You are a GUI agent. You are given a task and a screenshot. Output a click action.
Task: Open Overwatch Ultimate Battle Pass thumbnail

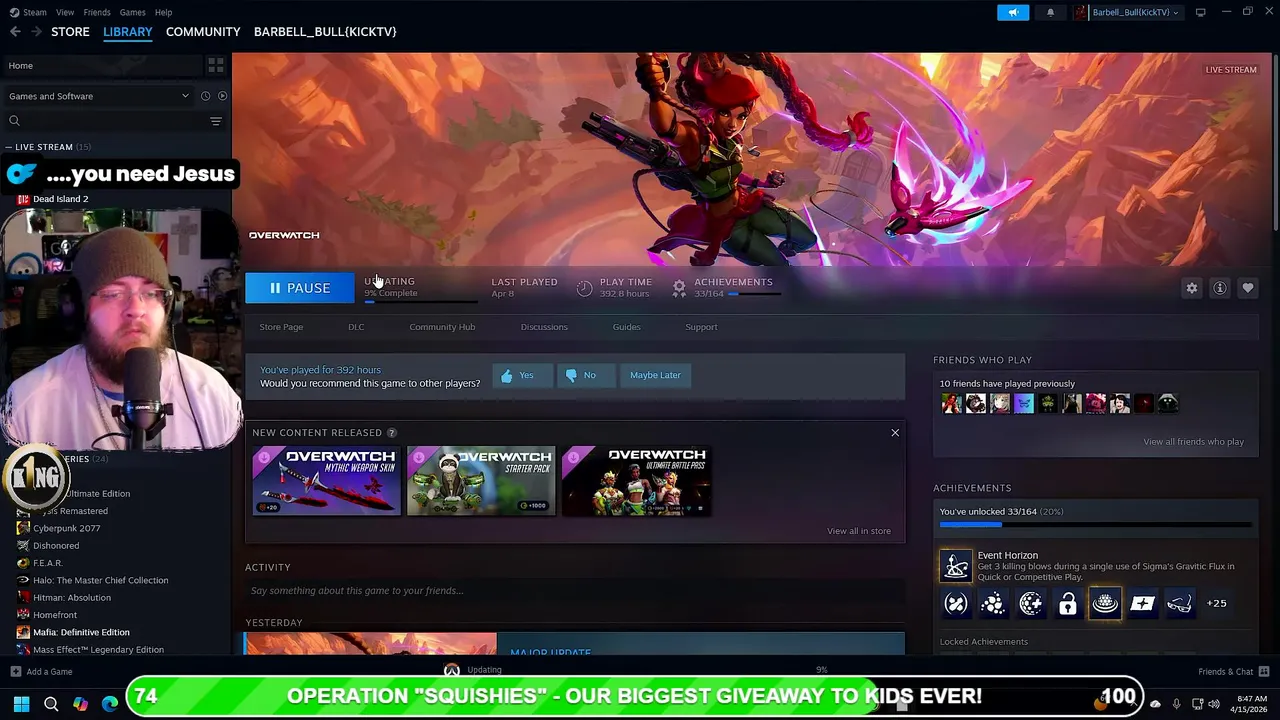pyautogui.click(x=636, y=481)
